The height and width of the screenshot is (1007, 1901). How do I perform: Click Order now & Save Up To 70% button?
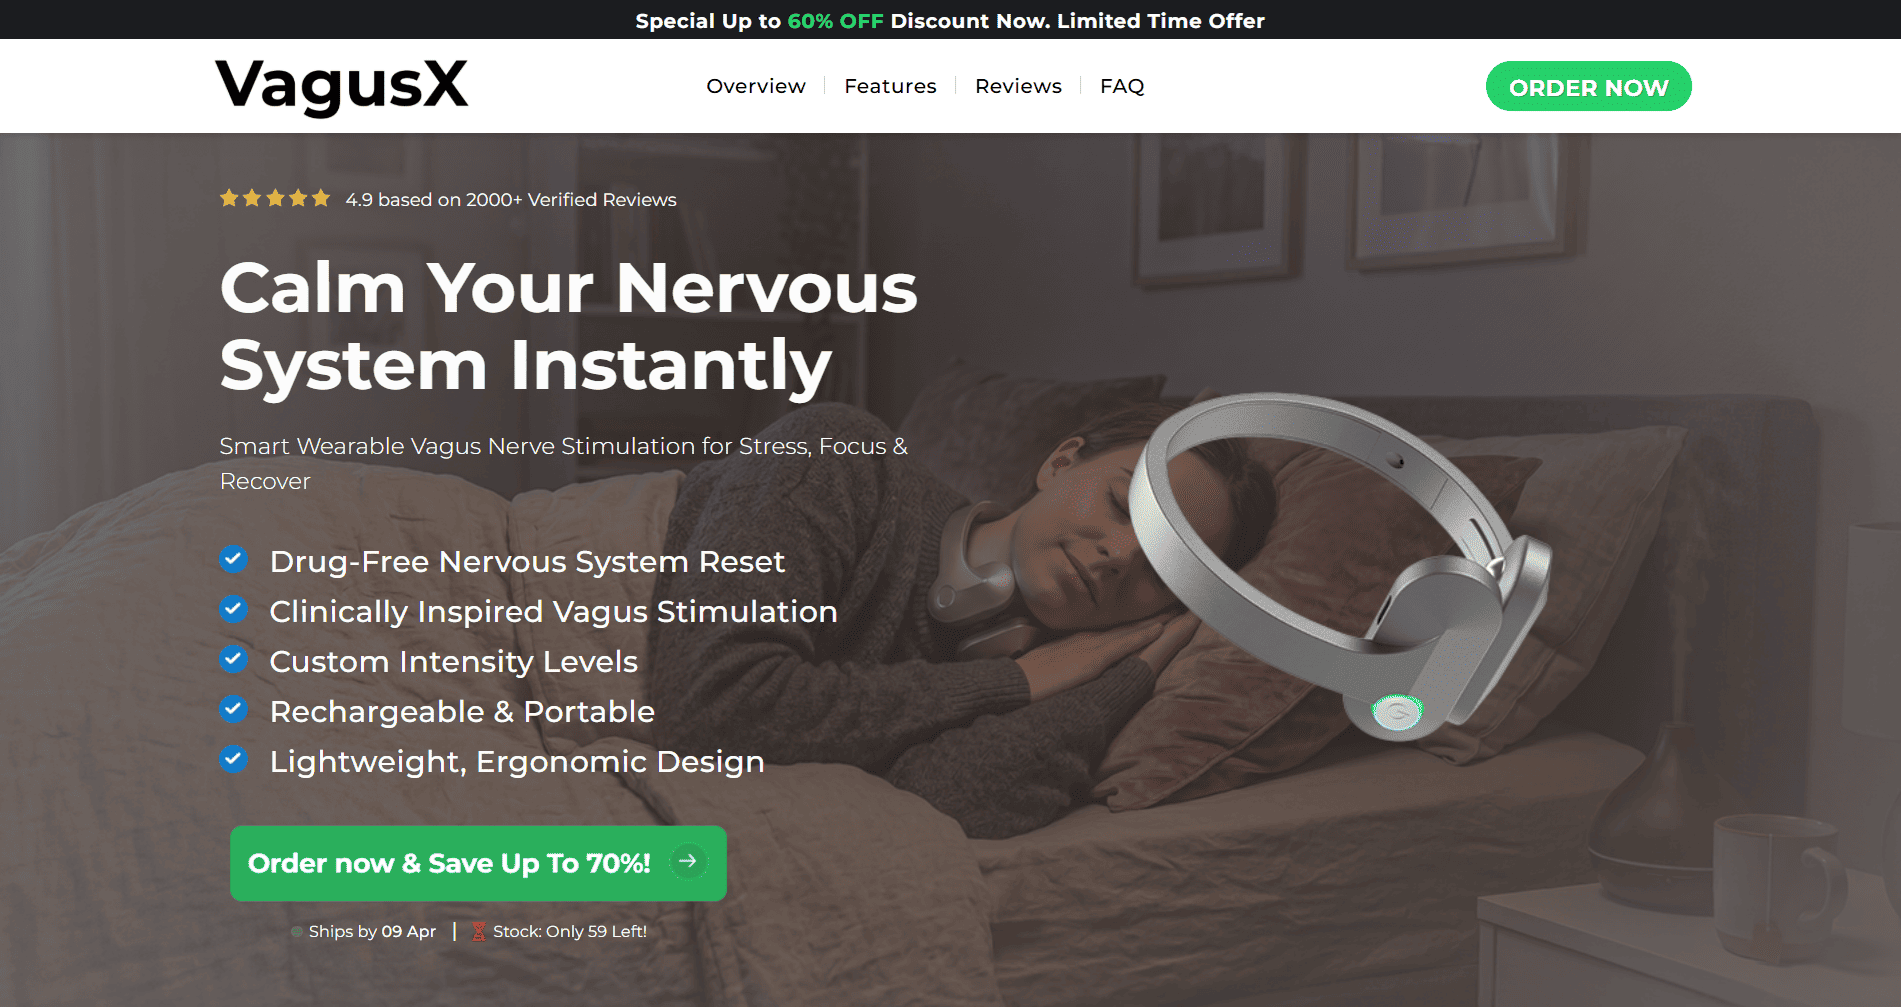[x=478, y=863]
